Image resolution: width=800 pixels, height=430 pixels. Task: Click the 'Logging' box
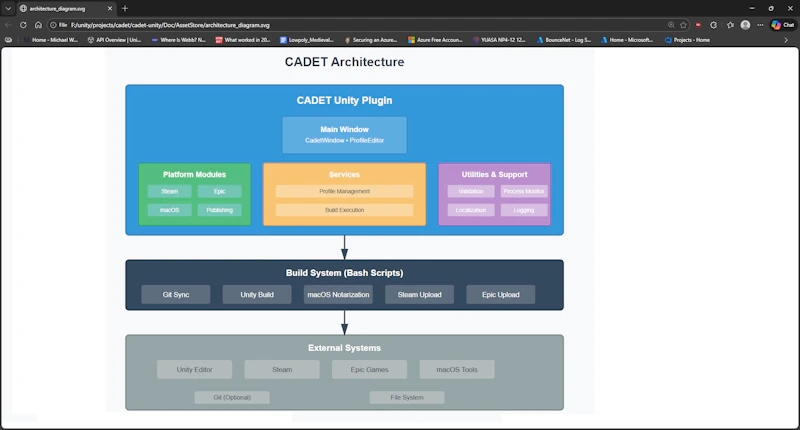tap(524, 210)
